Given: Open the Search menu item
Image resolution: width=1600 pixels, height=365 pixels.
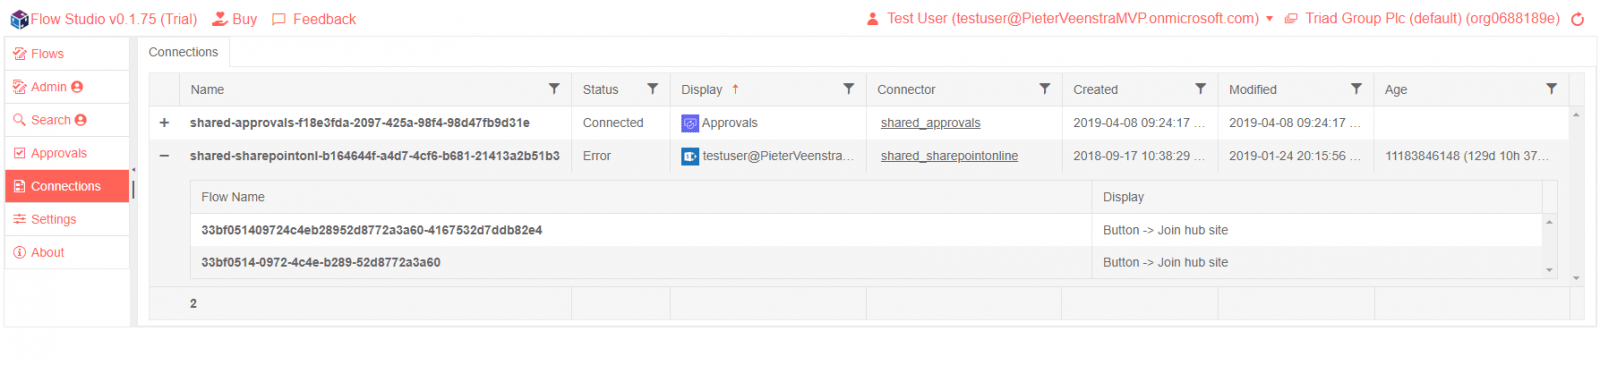Looking at the screenshot, I should click(x=67, y=120).
